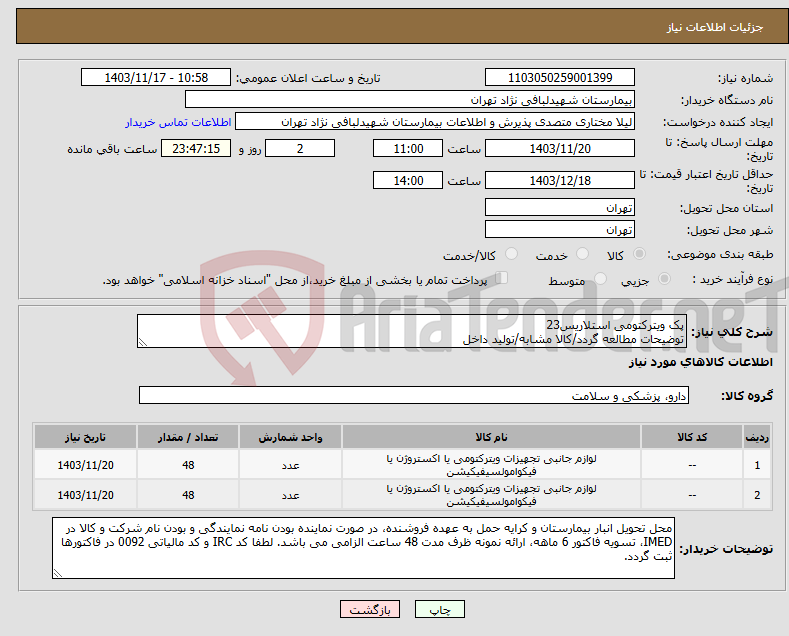Screen dimensions: 789x636
Task: Click the date 1403/11/20 in row 1
Action: (x=86, y=465)
